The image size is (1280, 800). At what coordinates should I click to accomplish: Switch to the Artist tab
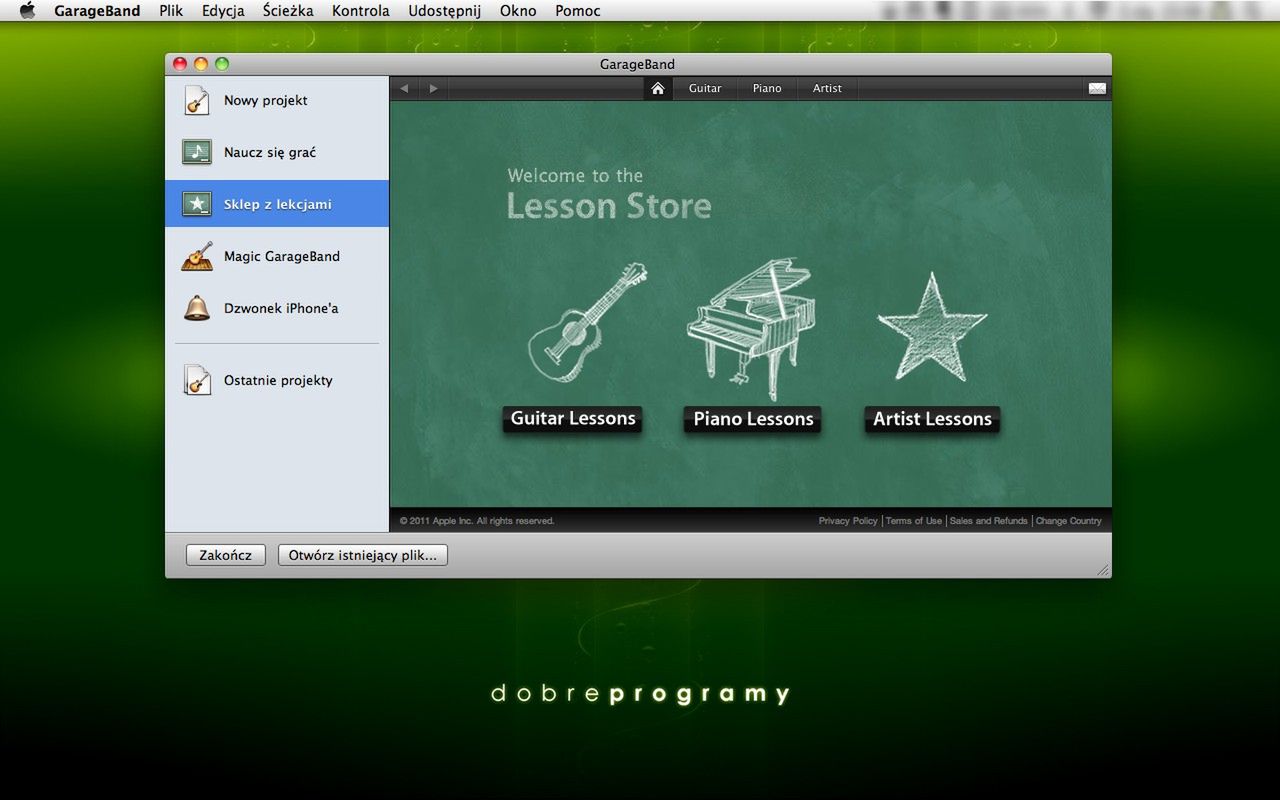click(x=827, y=88)
